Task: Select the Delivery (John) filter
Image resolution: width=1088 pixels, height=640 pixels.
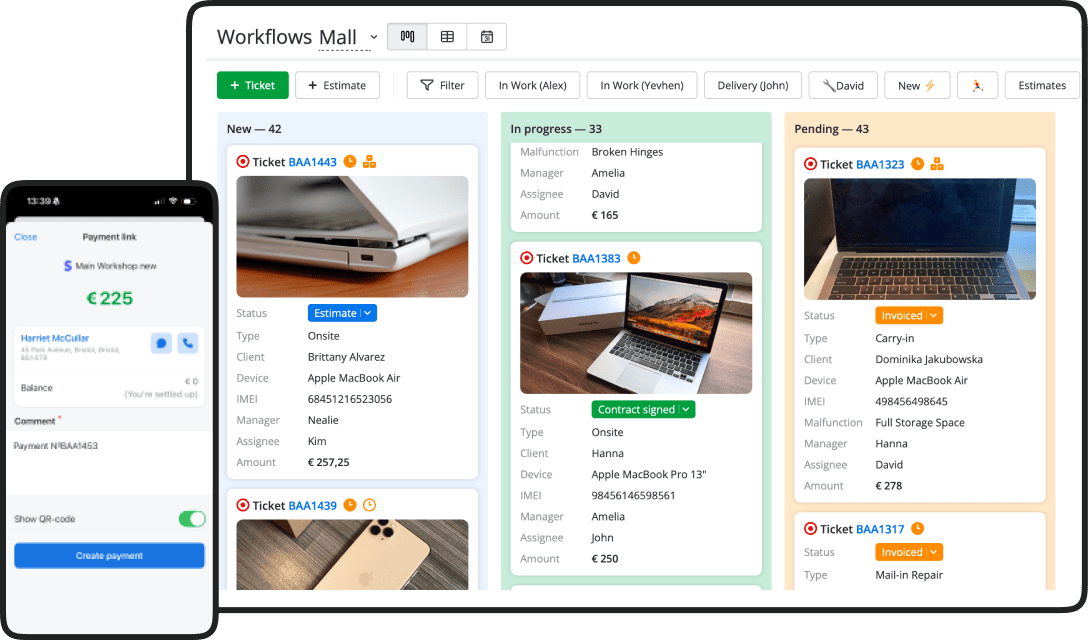Action: [x=752, y=86]
